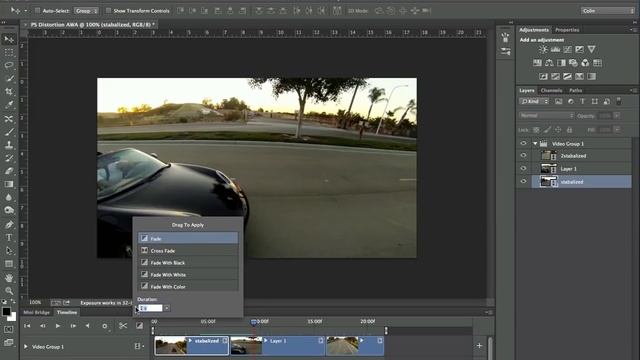Select the Eyedropper tool
The width and height of the screenshot is (640, 360).
point(9,105)
